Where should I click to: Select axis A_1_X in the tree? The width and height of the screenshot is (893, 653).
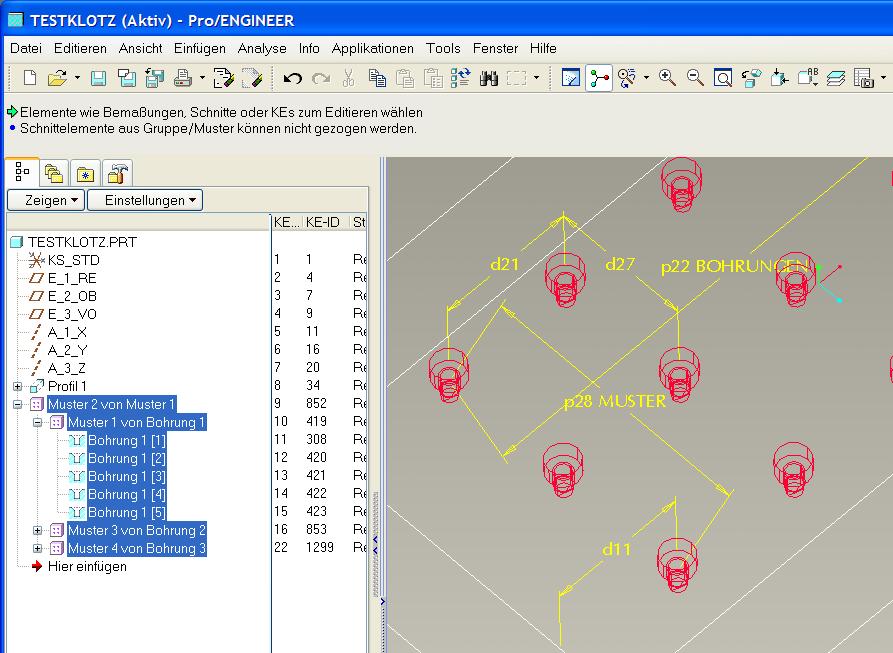[67, 332]
